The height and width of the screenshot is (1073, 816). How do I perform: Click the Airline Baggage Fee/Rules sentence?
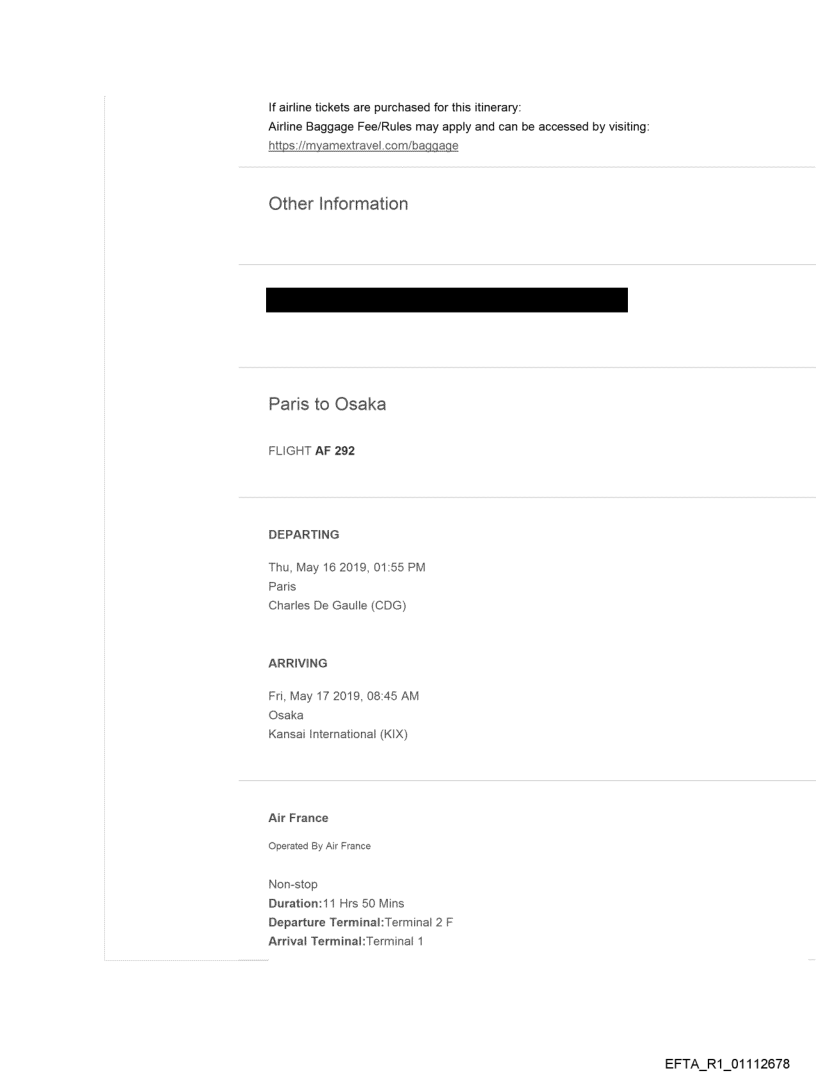pyautogui.click(x=460, y=127)
